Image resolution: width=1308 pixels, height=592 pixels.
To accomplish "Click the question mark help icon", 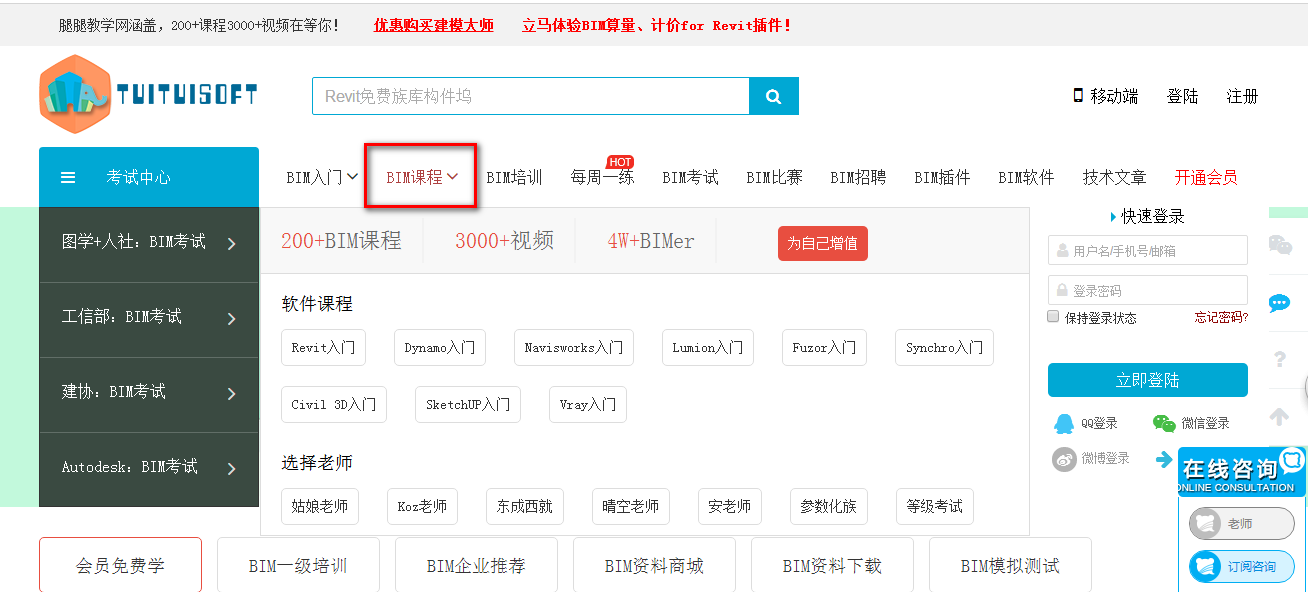I will coord(1280,359).
